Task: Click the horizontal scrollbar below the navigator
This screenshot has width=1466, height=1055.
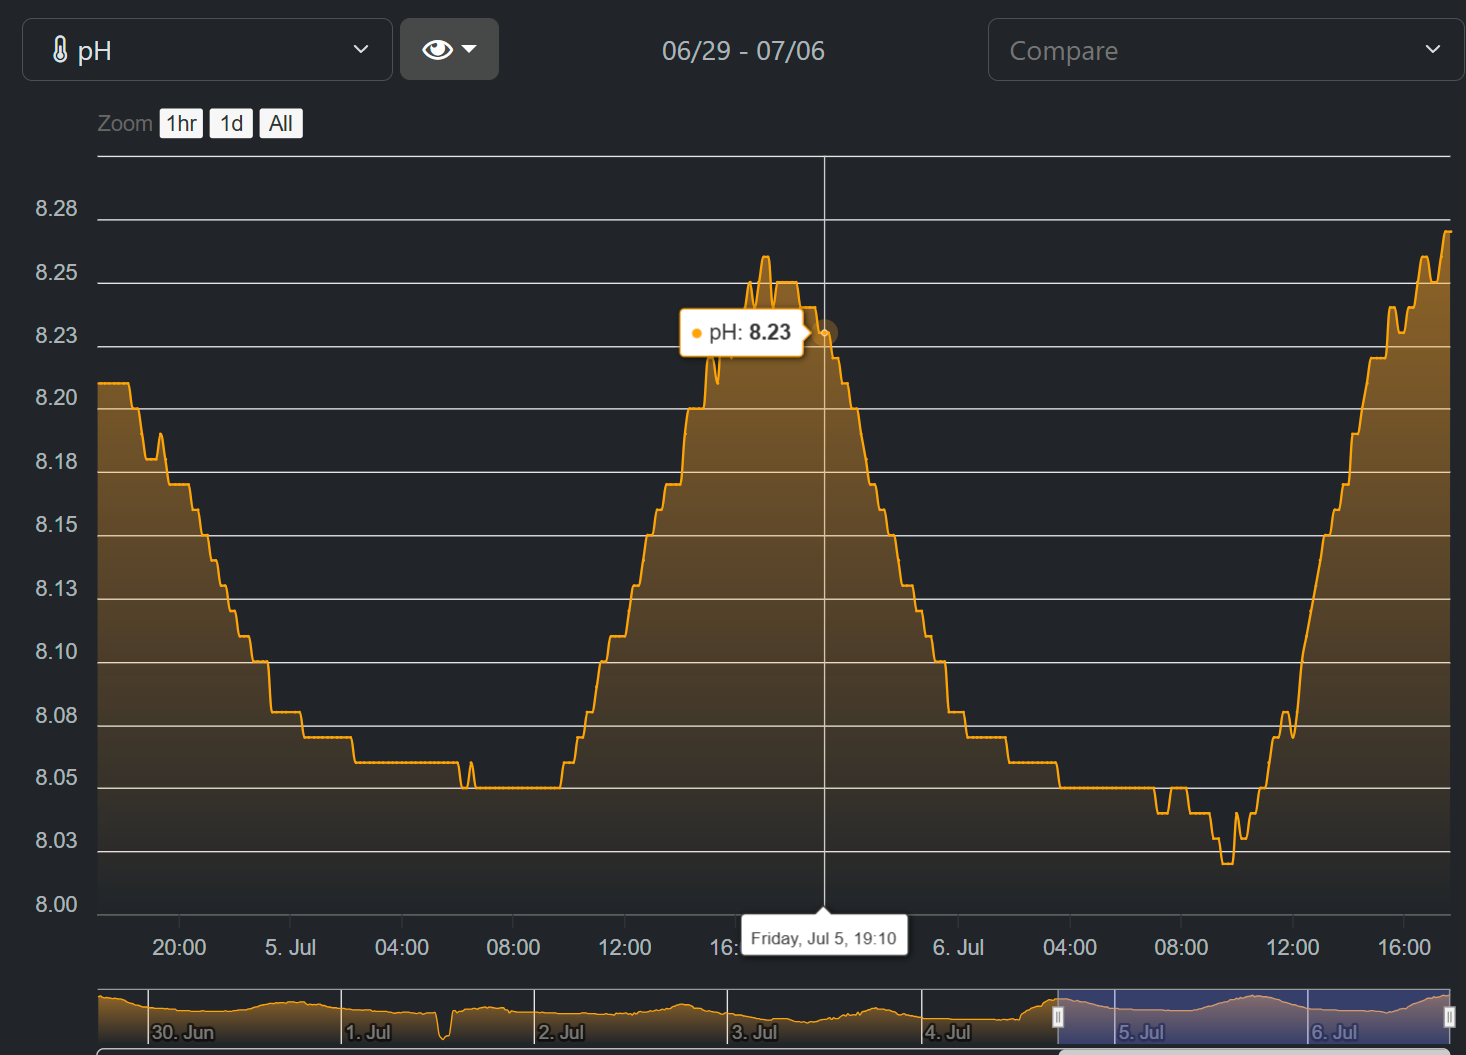Action: coord(1253,1051)
